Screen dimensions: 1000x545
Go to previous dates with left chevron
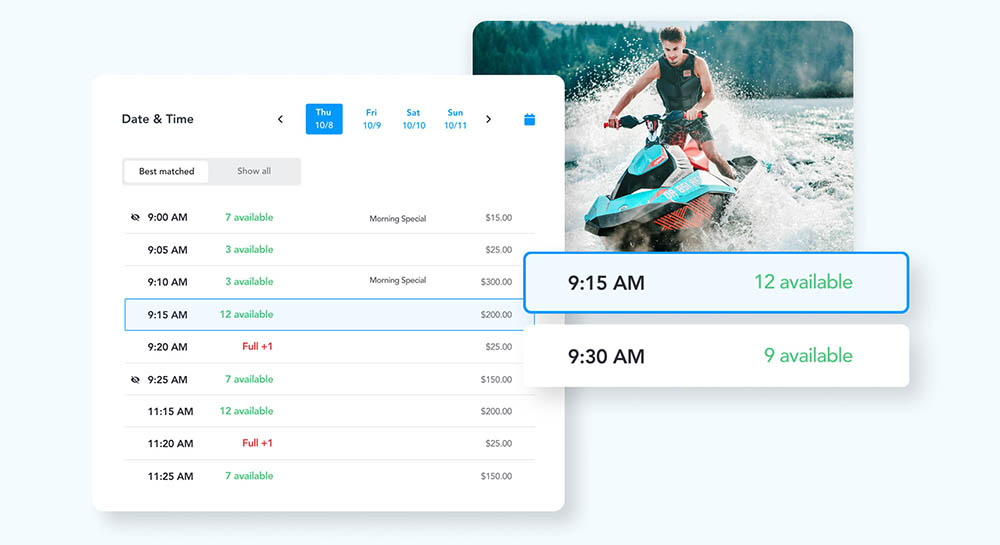pos(280,119)
